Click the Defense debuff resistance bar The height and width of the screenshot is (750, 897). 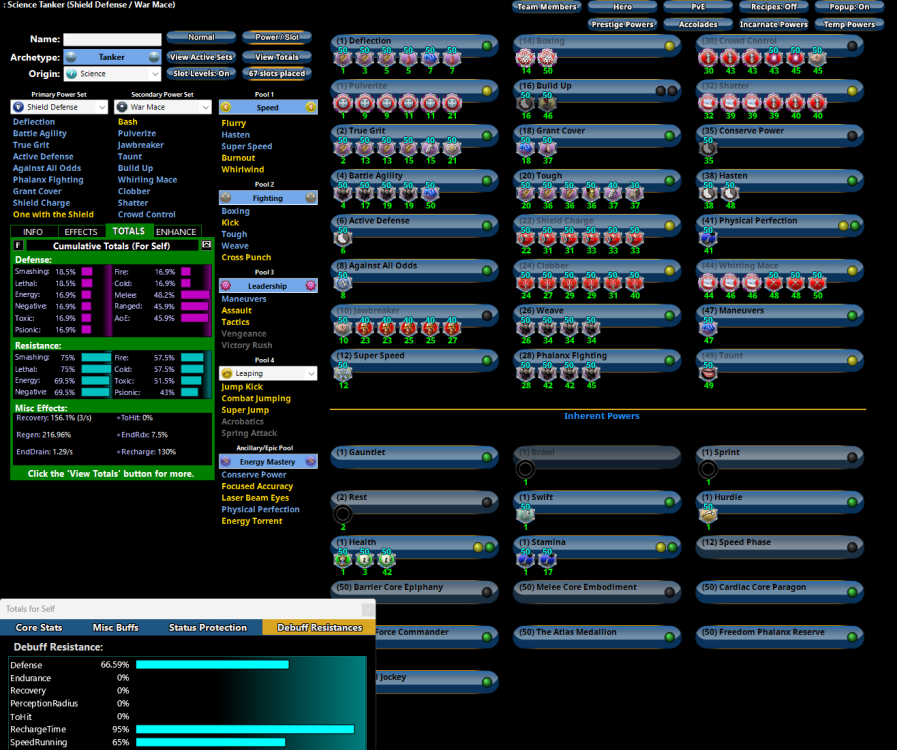212,664
